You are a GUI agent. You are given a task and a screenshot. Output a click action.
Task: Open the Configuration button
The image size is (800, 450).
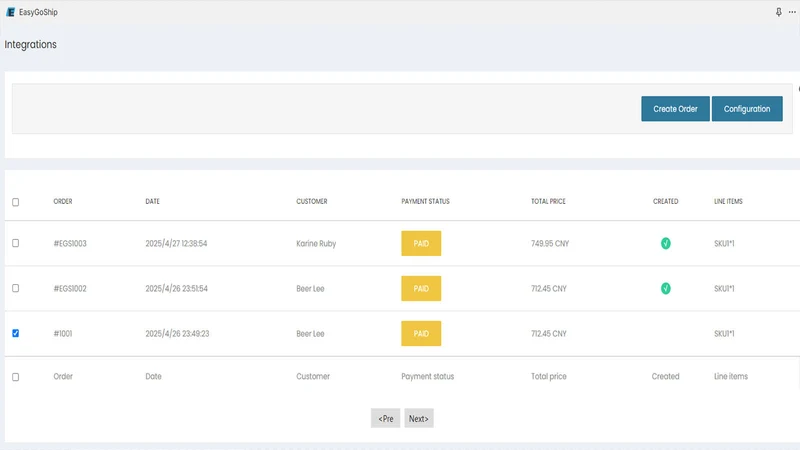(x=747, y=109)
